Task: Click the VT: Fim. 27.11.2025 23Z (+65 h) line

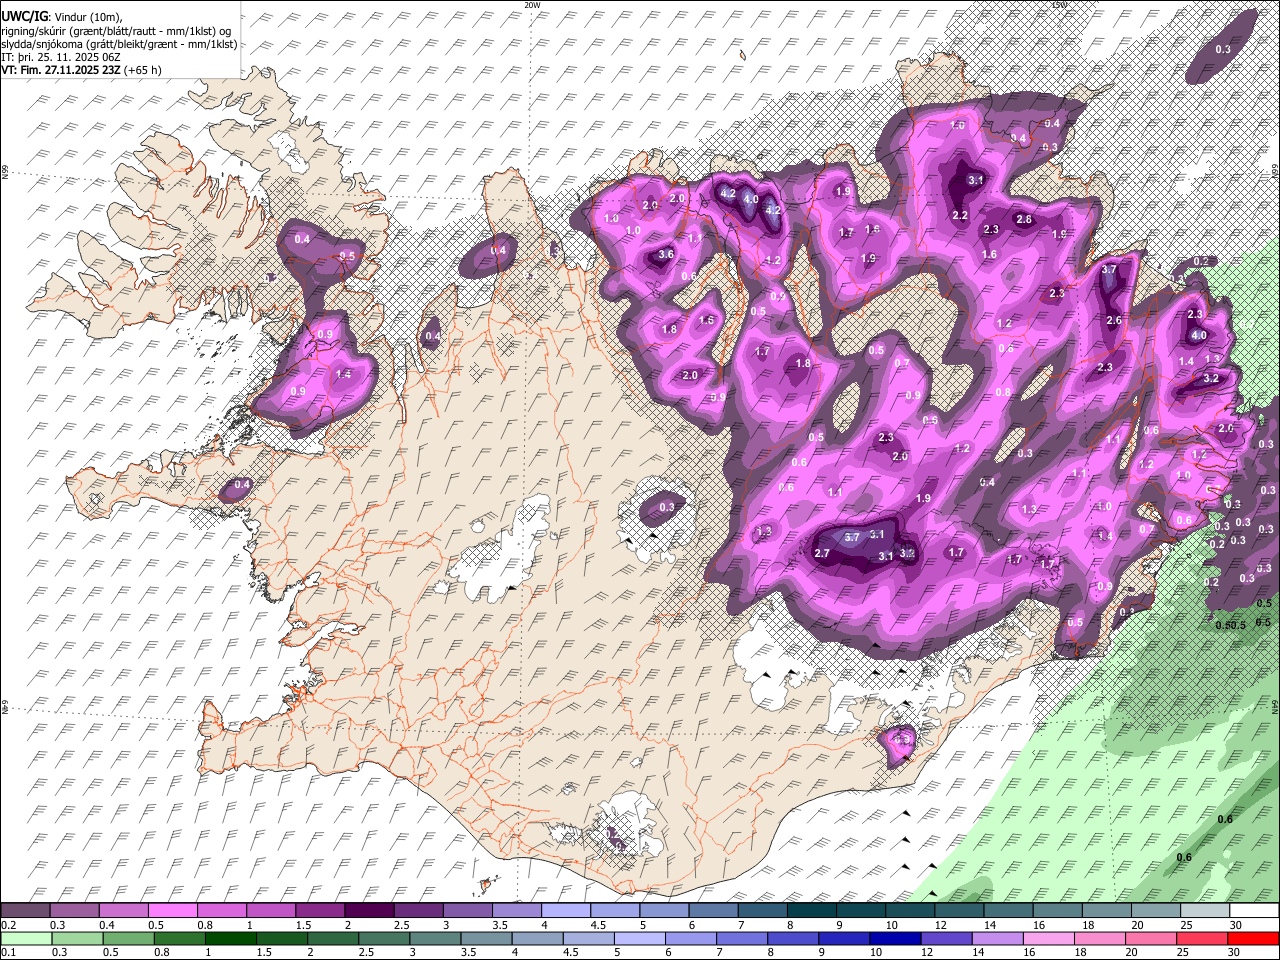Action: pos(81,70)
